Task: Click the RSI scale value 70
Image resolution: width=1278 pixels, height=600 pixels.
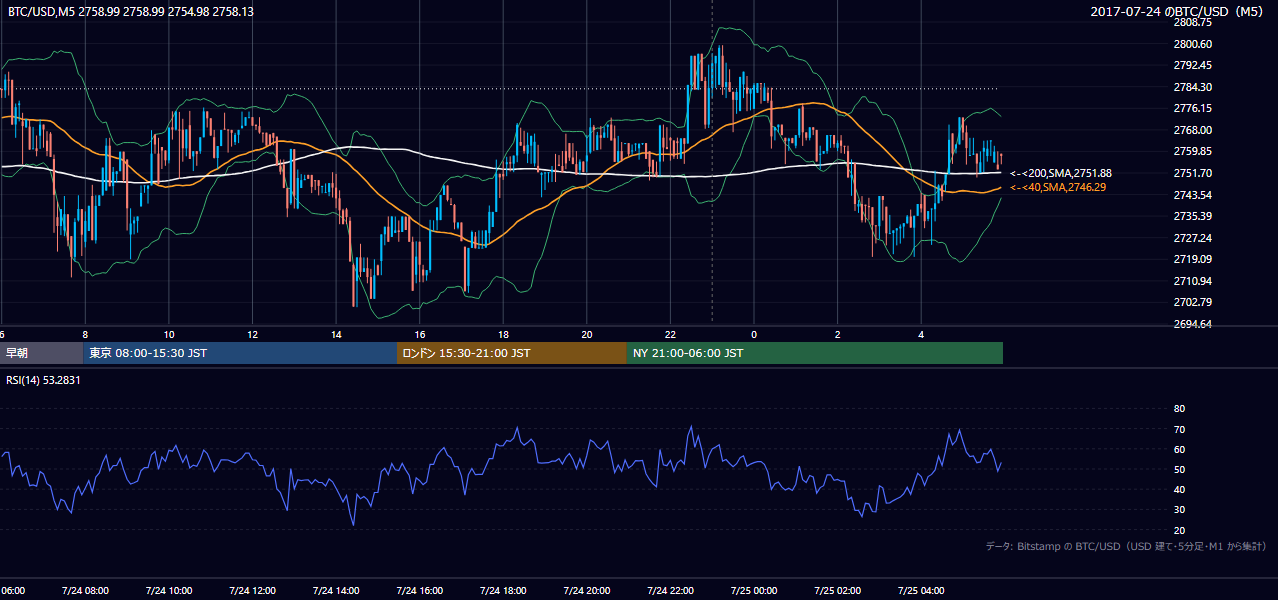Action: click(x=1179, y=429)
